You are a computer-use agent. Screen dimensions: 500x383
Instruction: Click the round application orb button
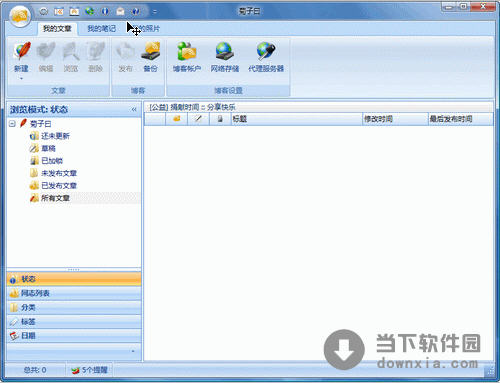pos(20,16)
